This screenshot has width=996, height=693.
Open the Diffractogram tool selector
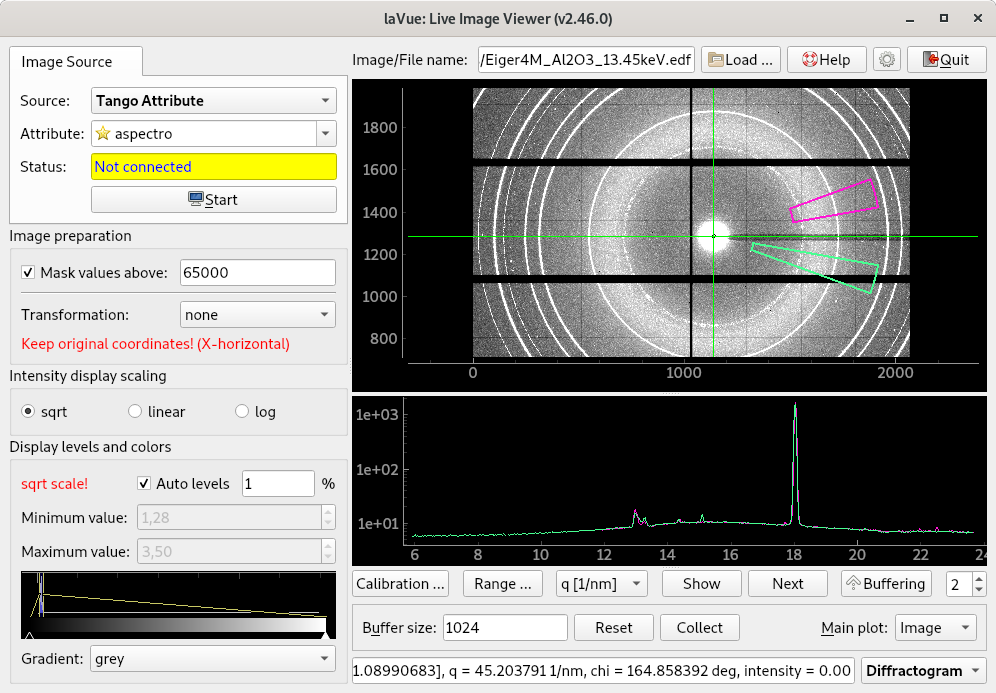click(923, 671)
